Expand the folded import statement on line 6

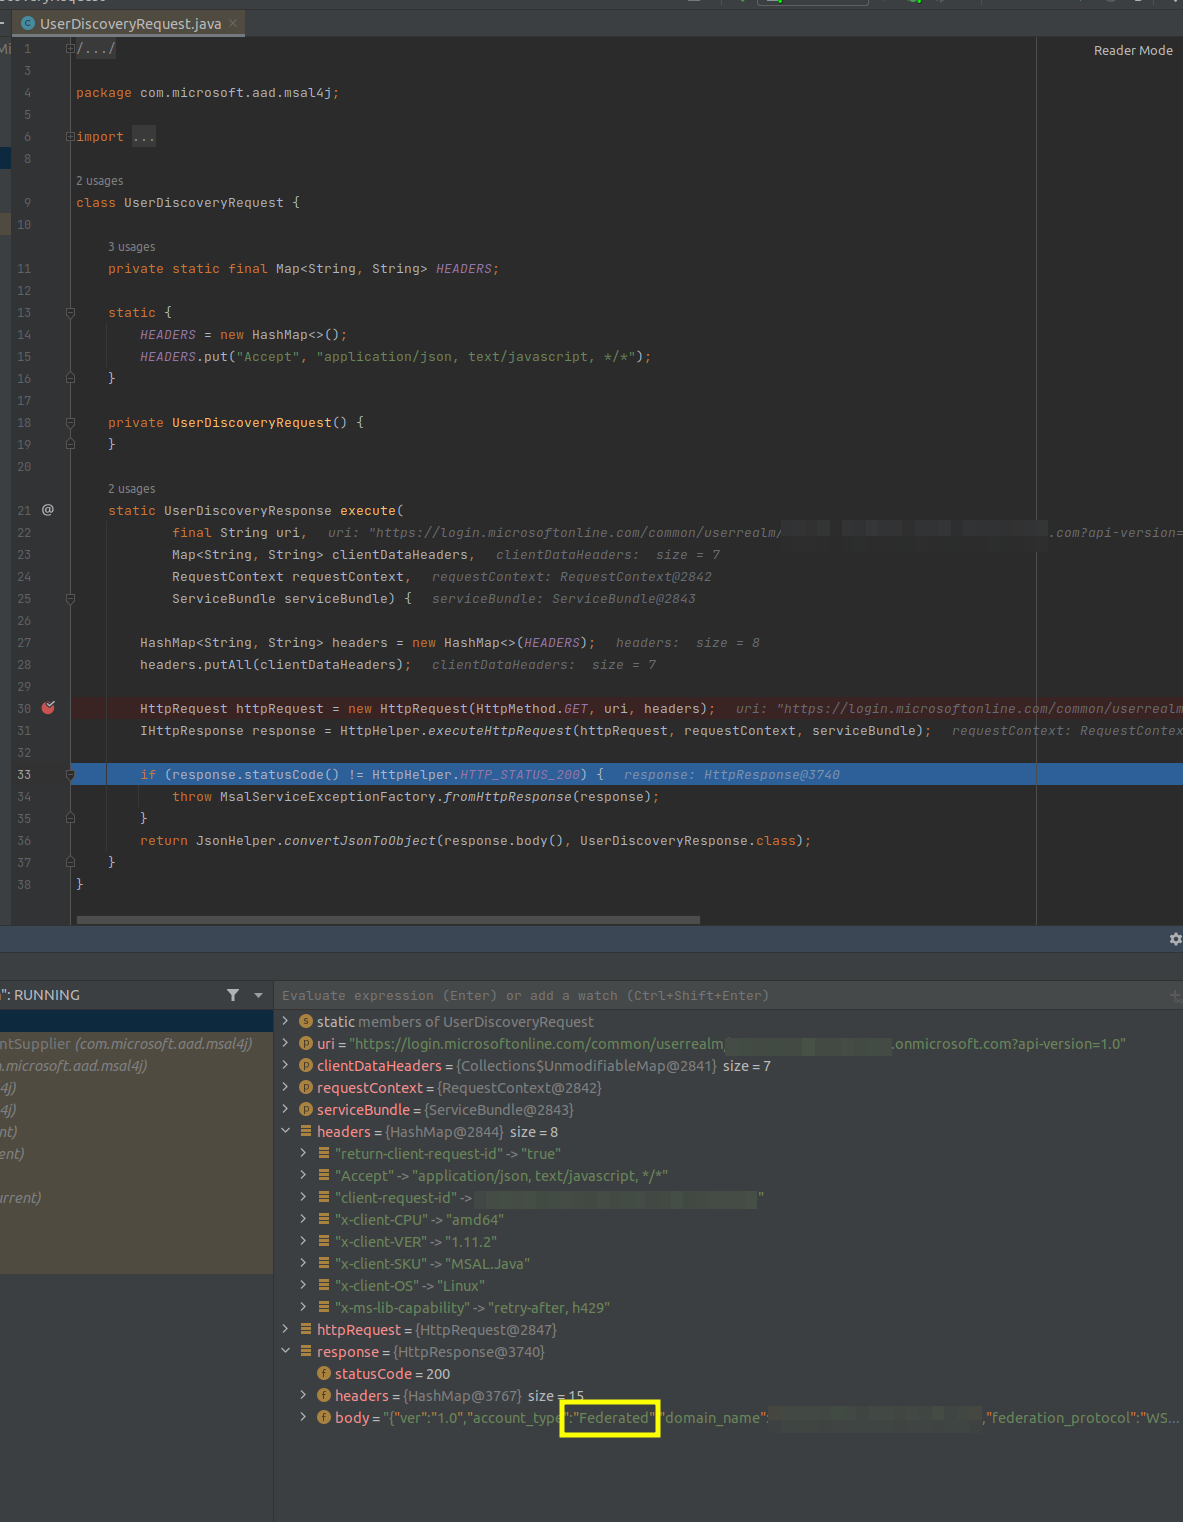[68, 135]
